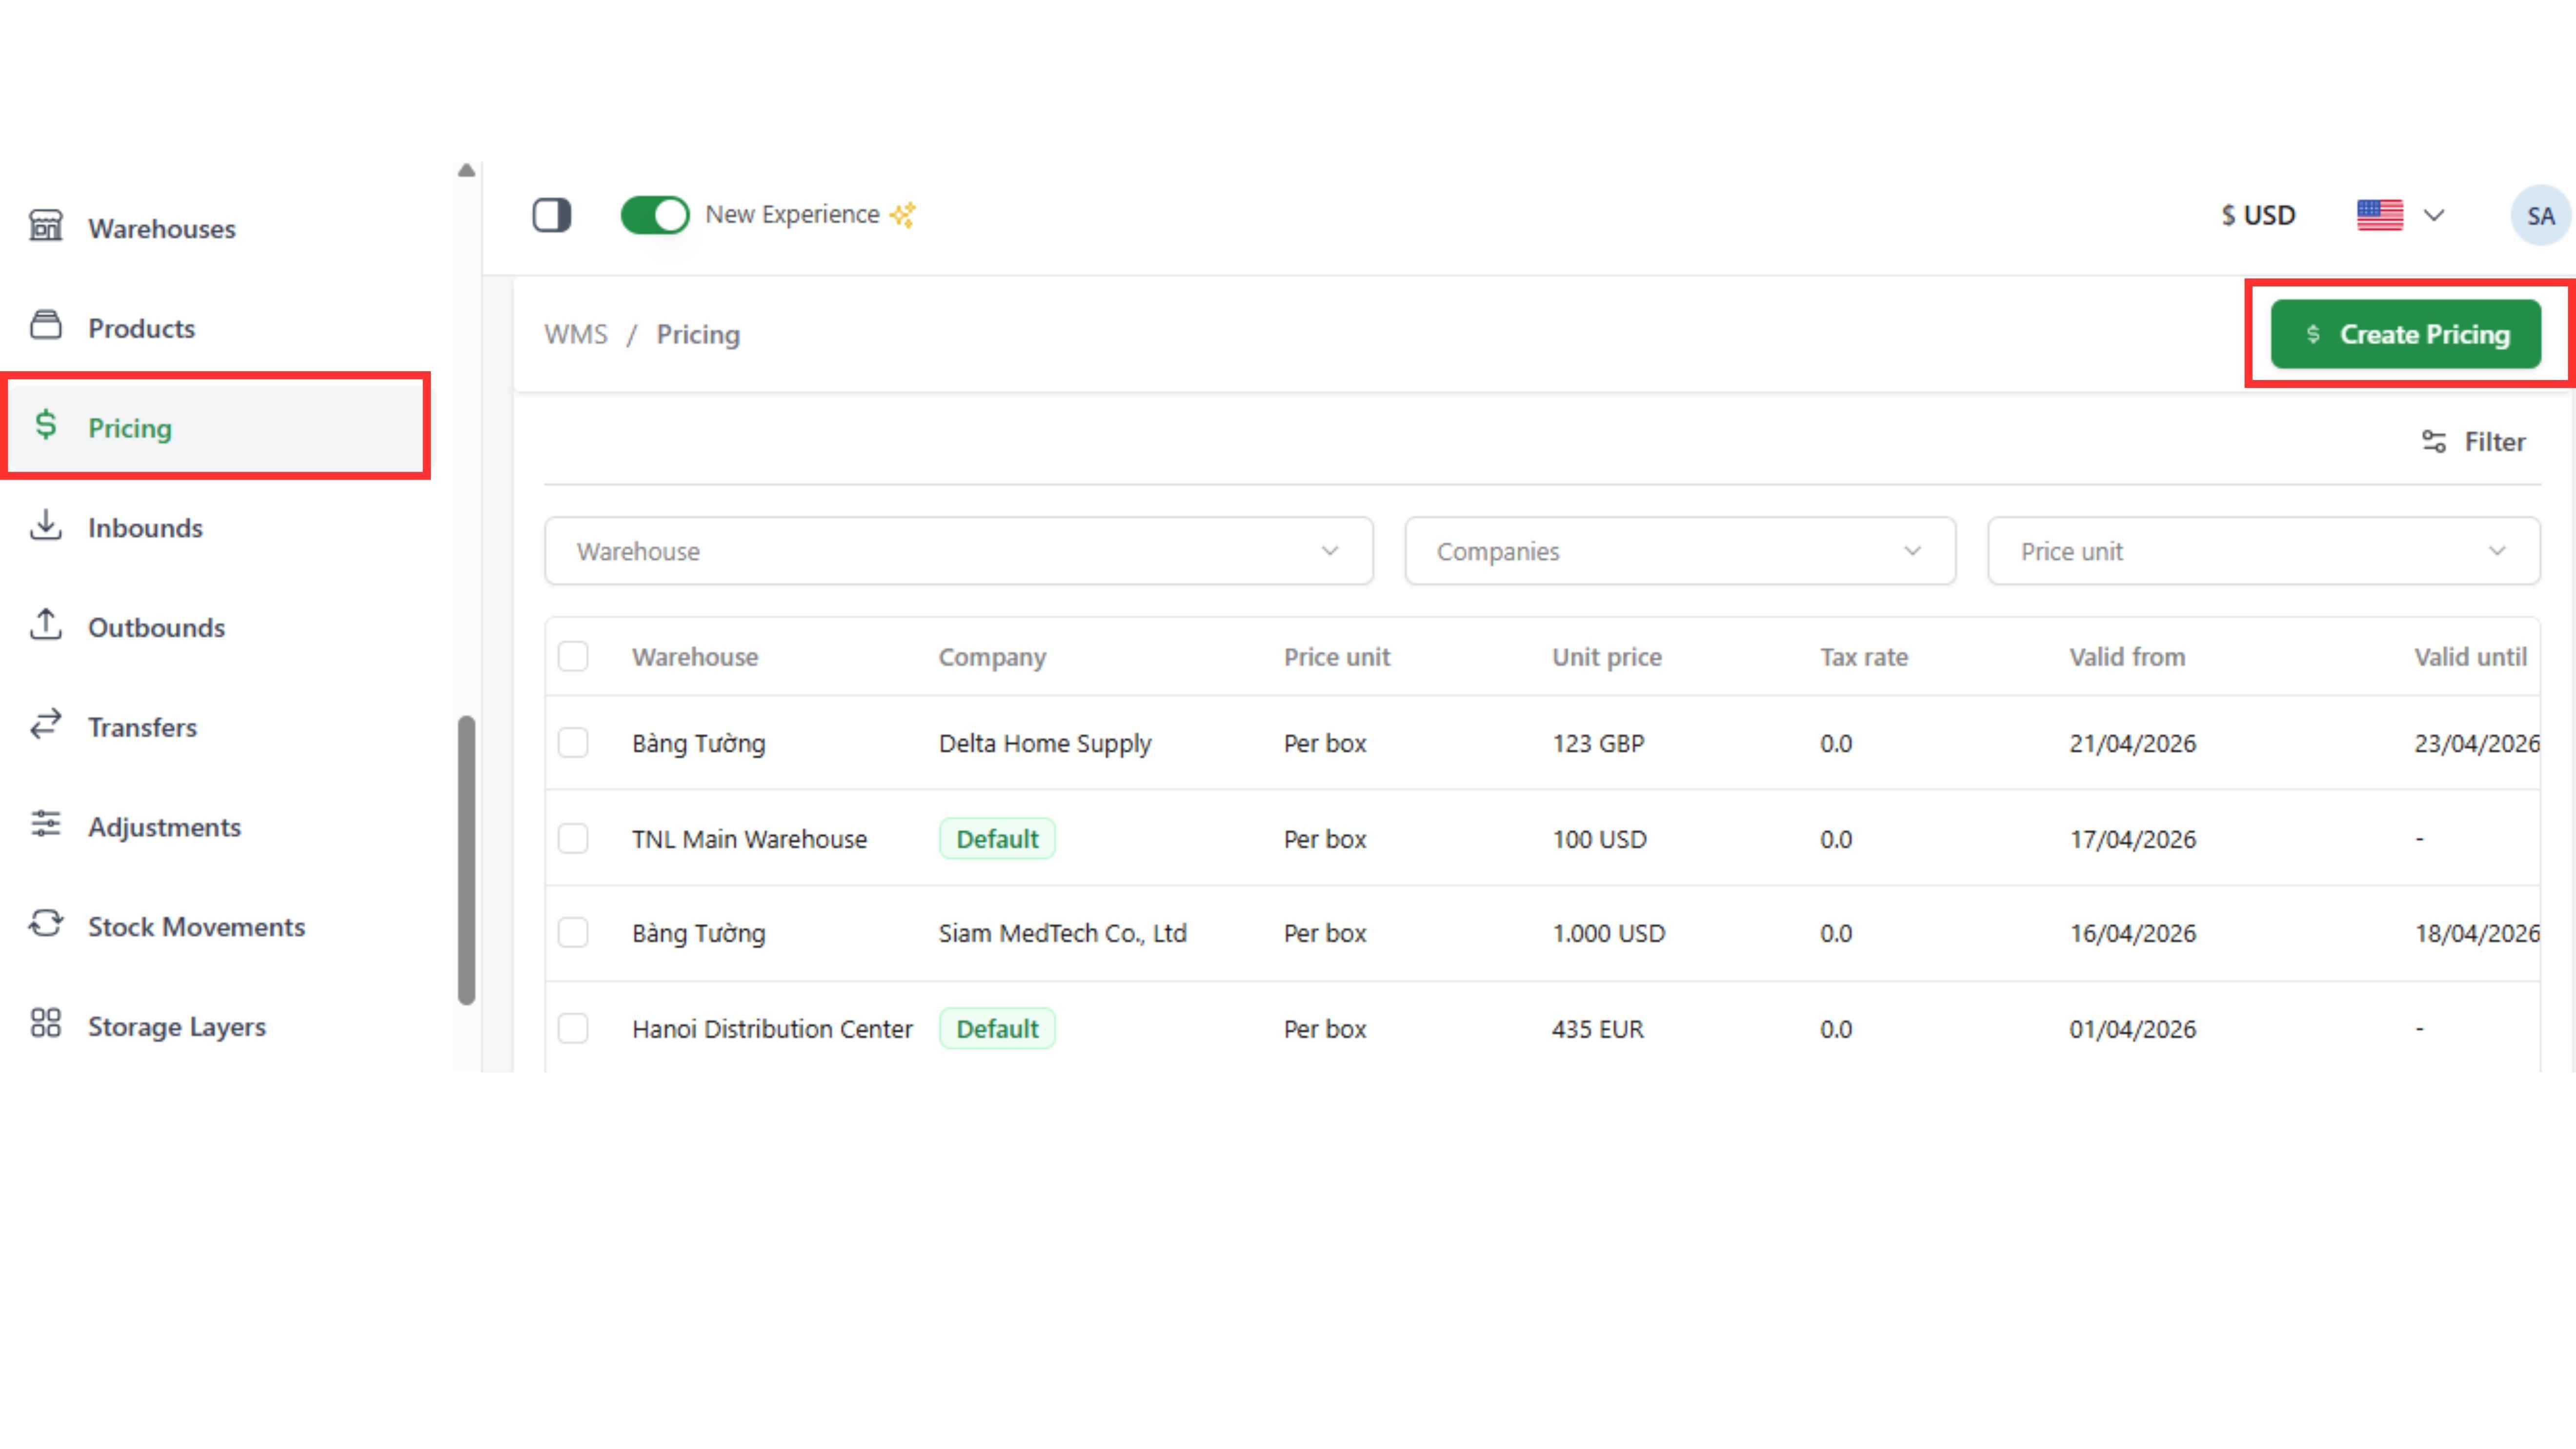2576x1449 pixels.
Task: Click the Transfers swap arrows icon
Action: point(45,726)
